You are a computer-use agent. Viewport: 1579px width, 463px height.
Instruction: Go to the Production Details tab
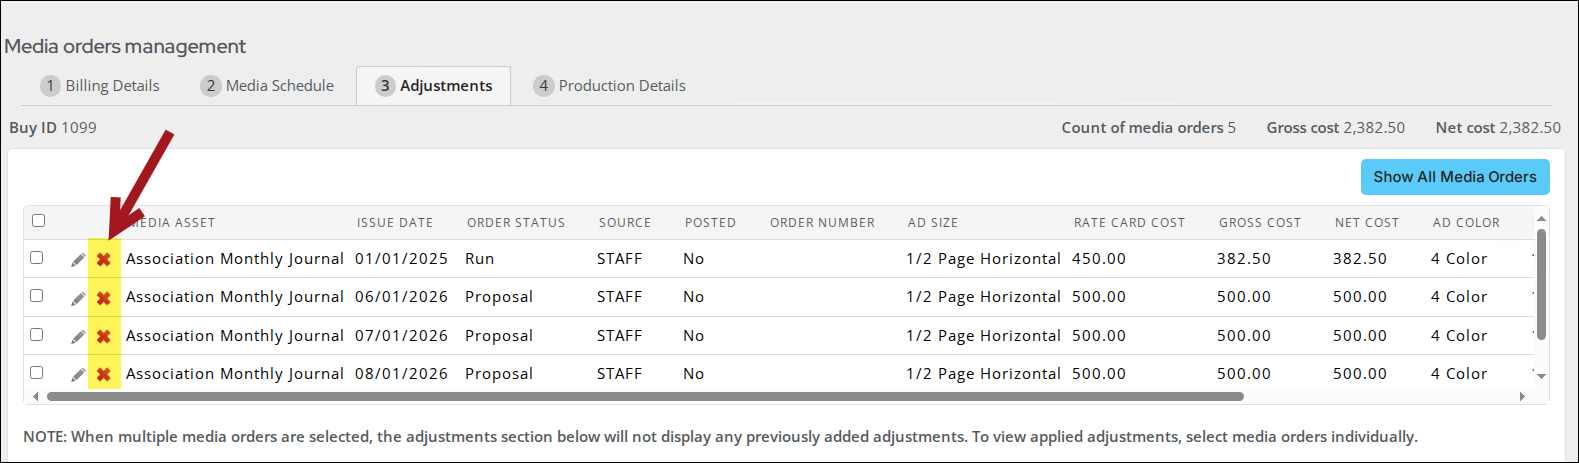click(610, 86)
